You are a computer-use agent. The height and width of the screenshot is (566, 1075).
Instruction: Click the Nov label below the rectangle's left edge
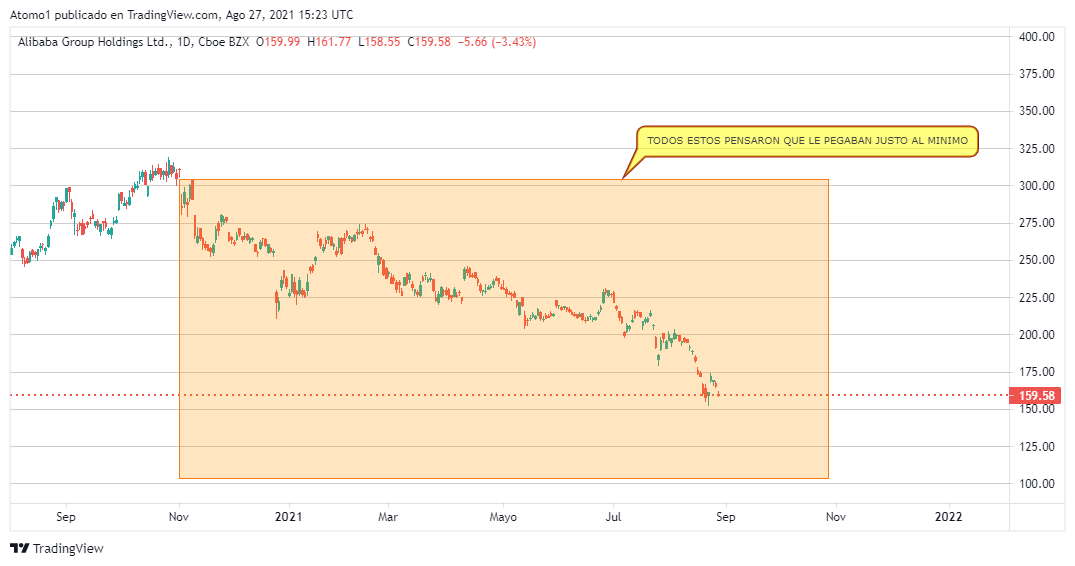(179, 517)
